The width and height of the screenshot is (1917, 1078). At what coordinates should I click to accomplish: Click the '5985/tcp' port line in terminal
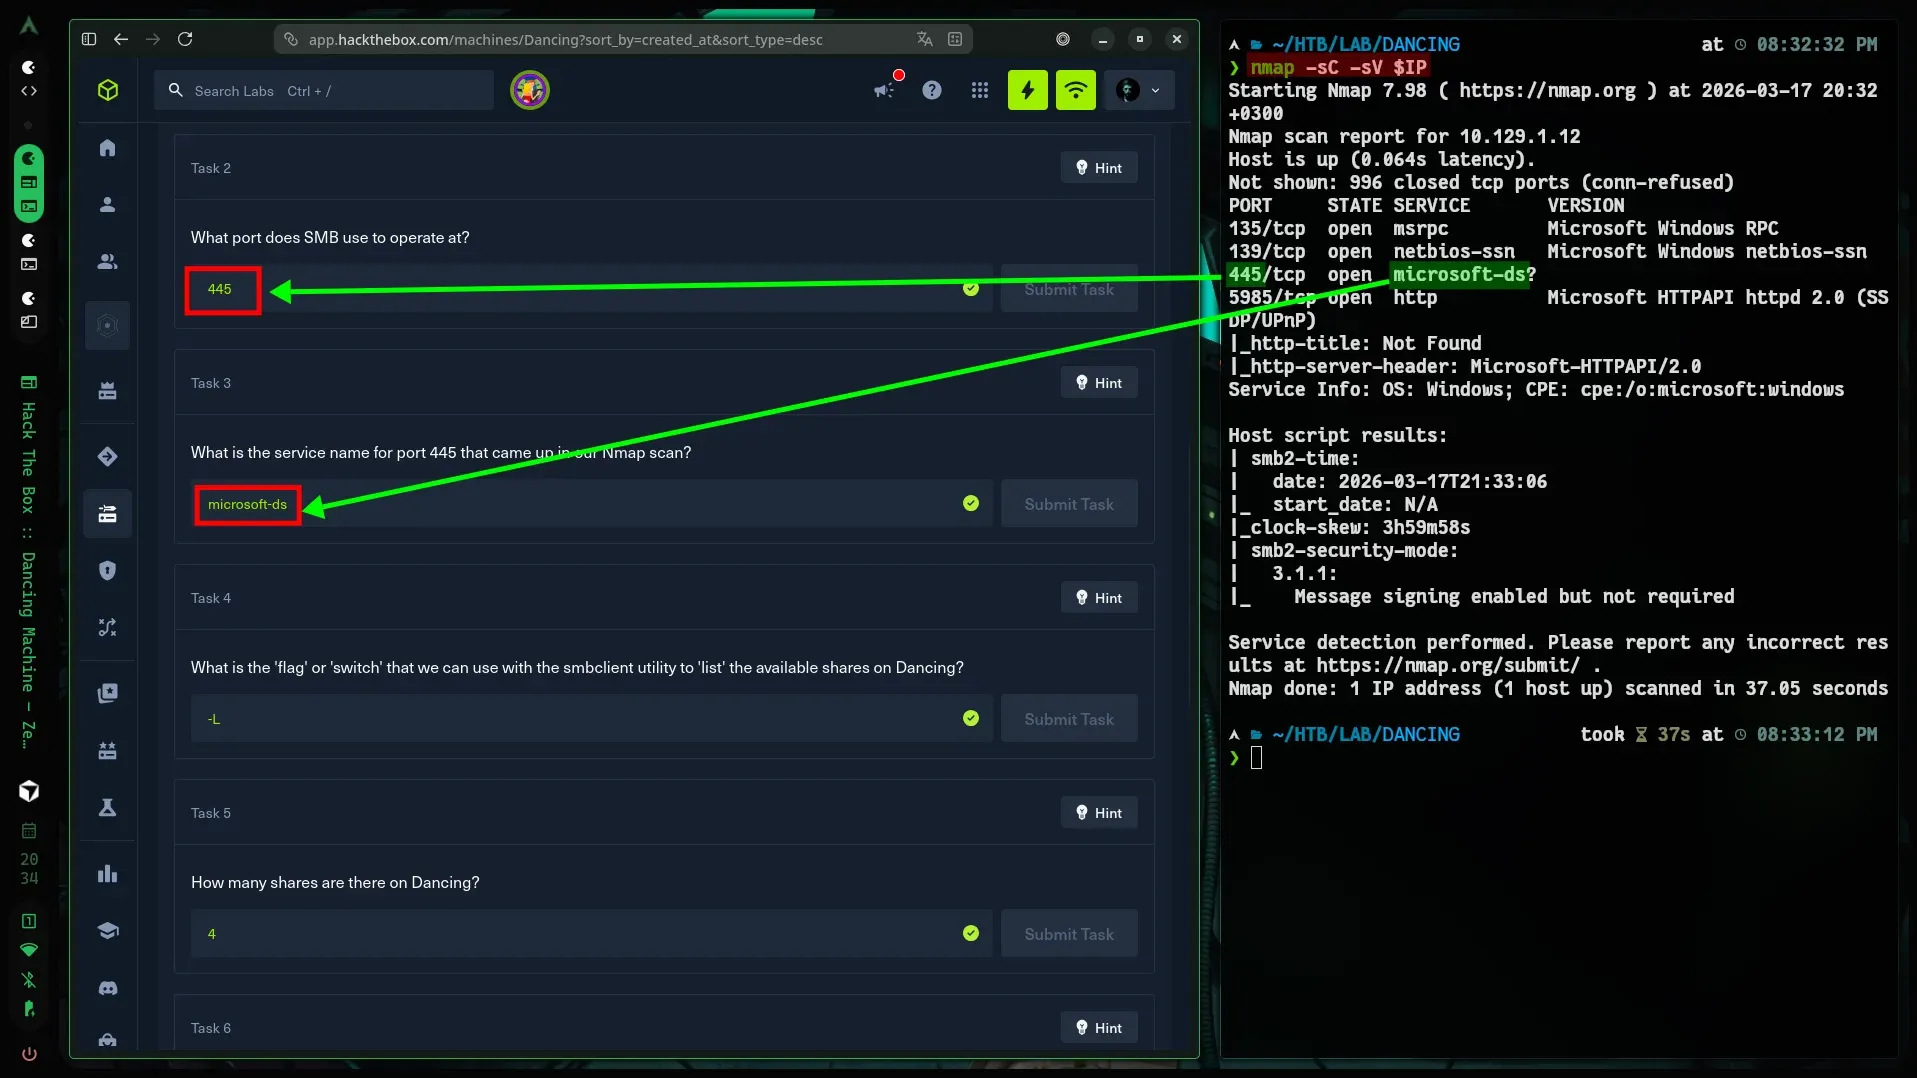pyautogui.click(x=1558, y=297)
